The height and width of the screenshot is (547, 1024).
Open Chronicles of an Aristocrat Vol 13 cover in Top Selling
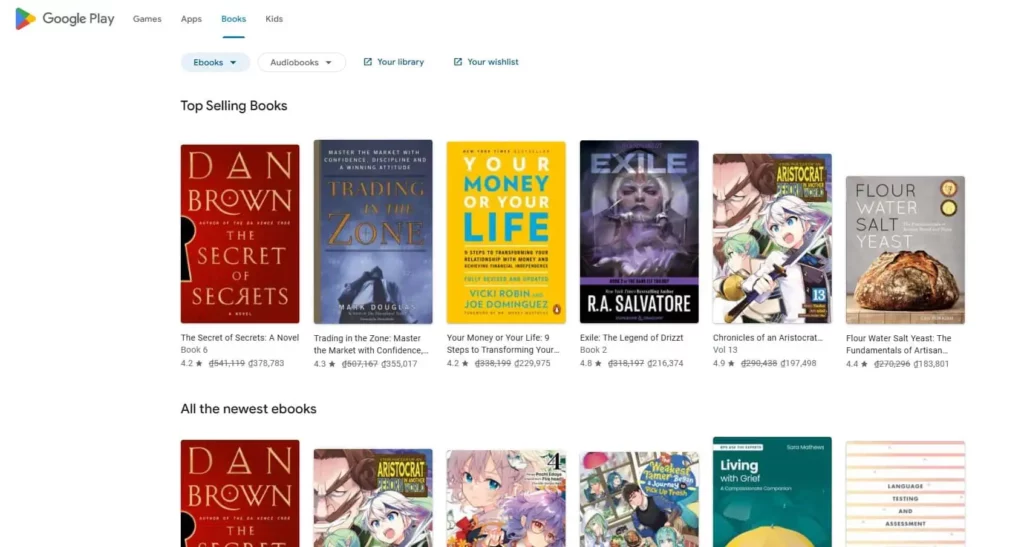click(773, 239)
